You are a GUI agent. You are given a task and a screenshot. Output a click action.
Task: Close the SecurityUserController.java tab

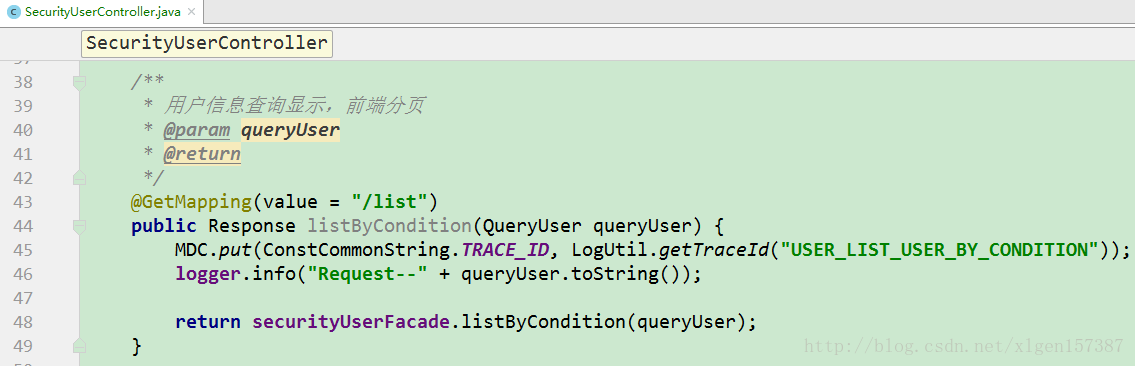[190, 12]
